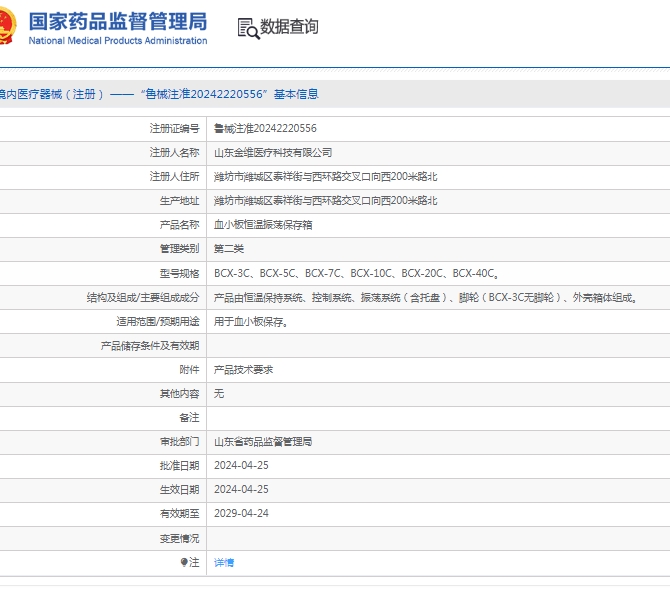Click expiry date 2029-04-24

coord(241,513)
